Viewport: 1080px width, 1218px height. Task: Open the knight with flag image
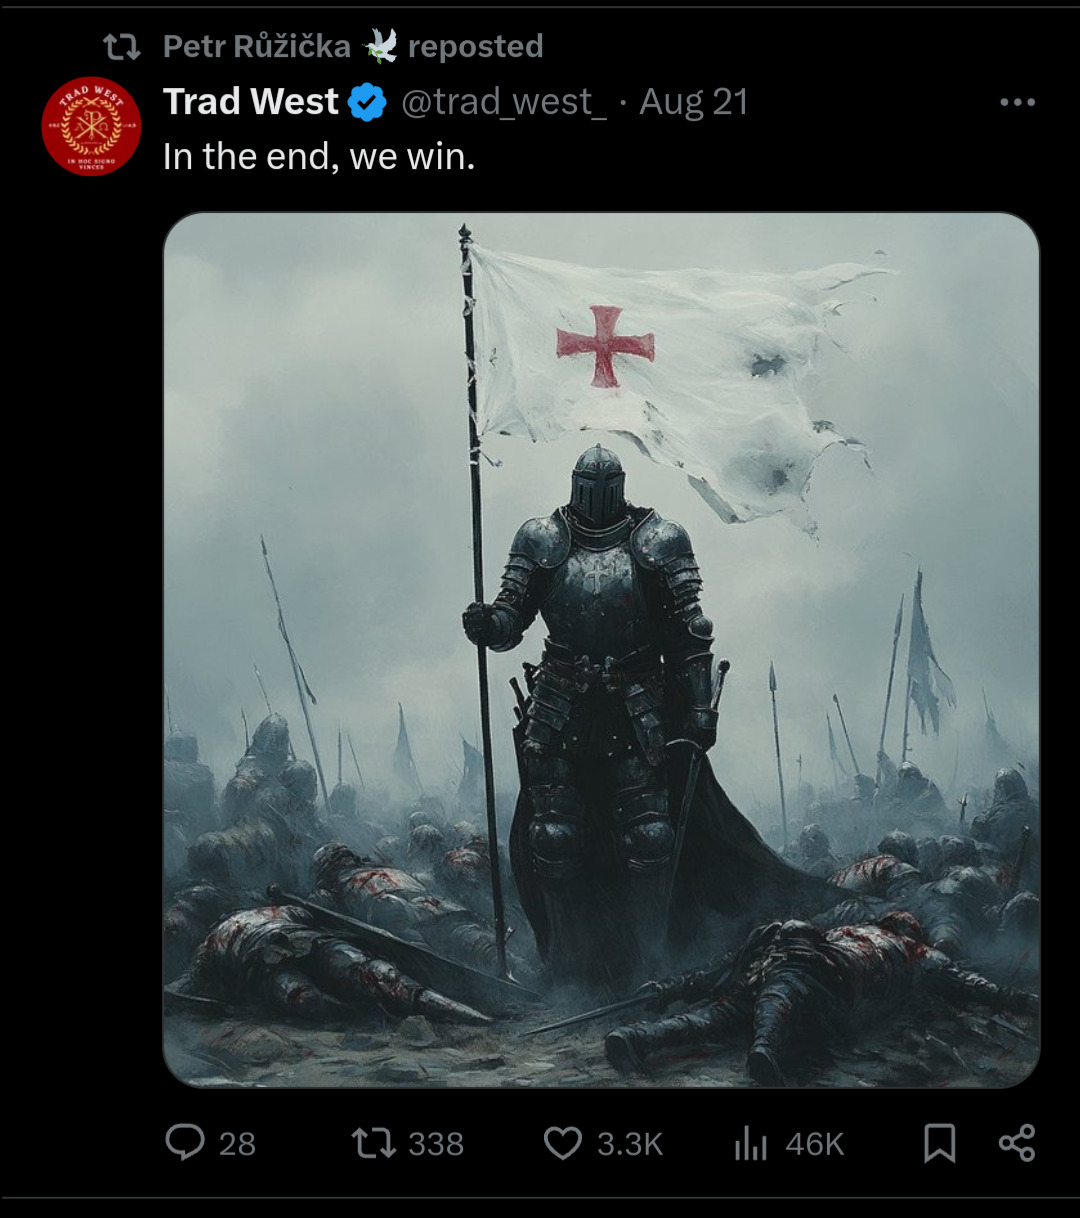click(601, 649)
